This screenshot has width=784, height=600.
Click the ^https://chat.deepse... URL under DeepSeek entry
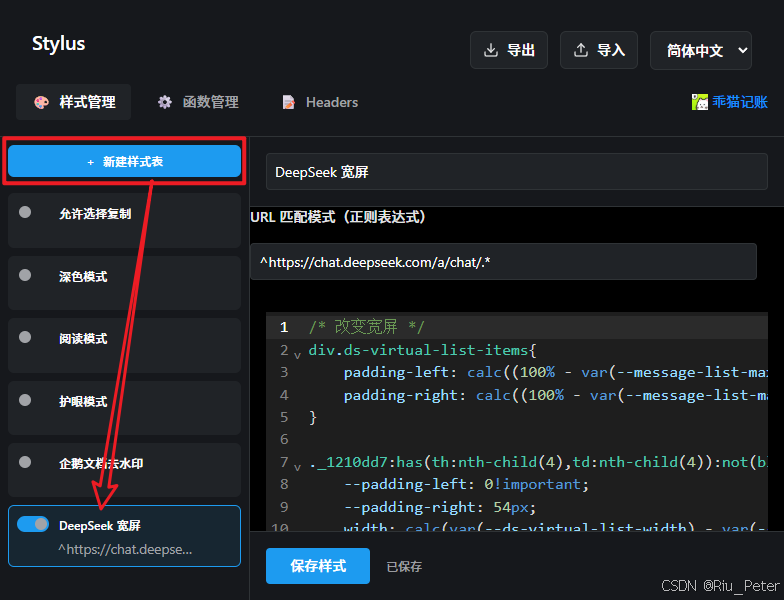(x=125, y=550)
